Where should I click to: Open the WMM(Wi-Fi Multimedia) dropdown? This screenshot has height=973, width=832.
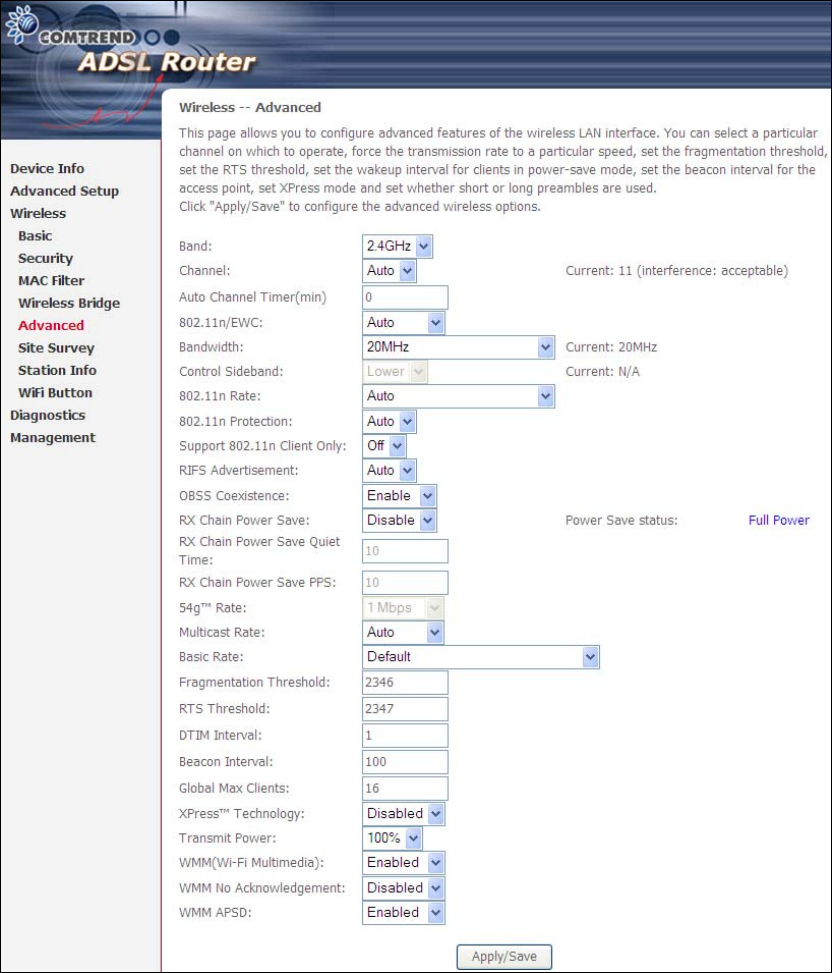403,863
